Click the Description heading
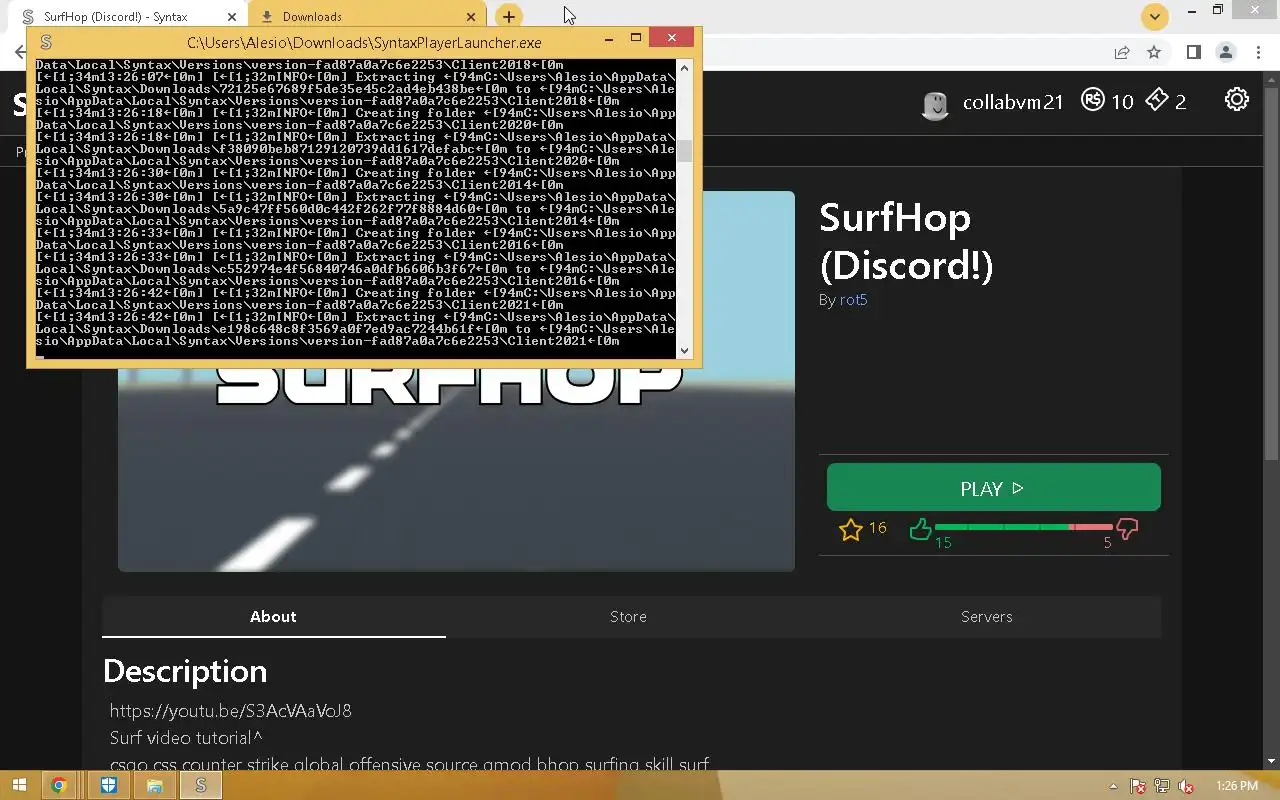 tap(185, 671)
